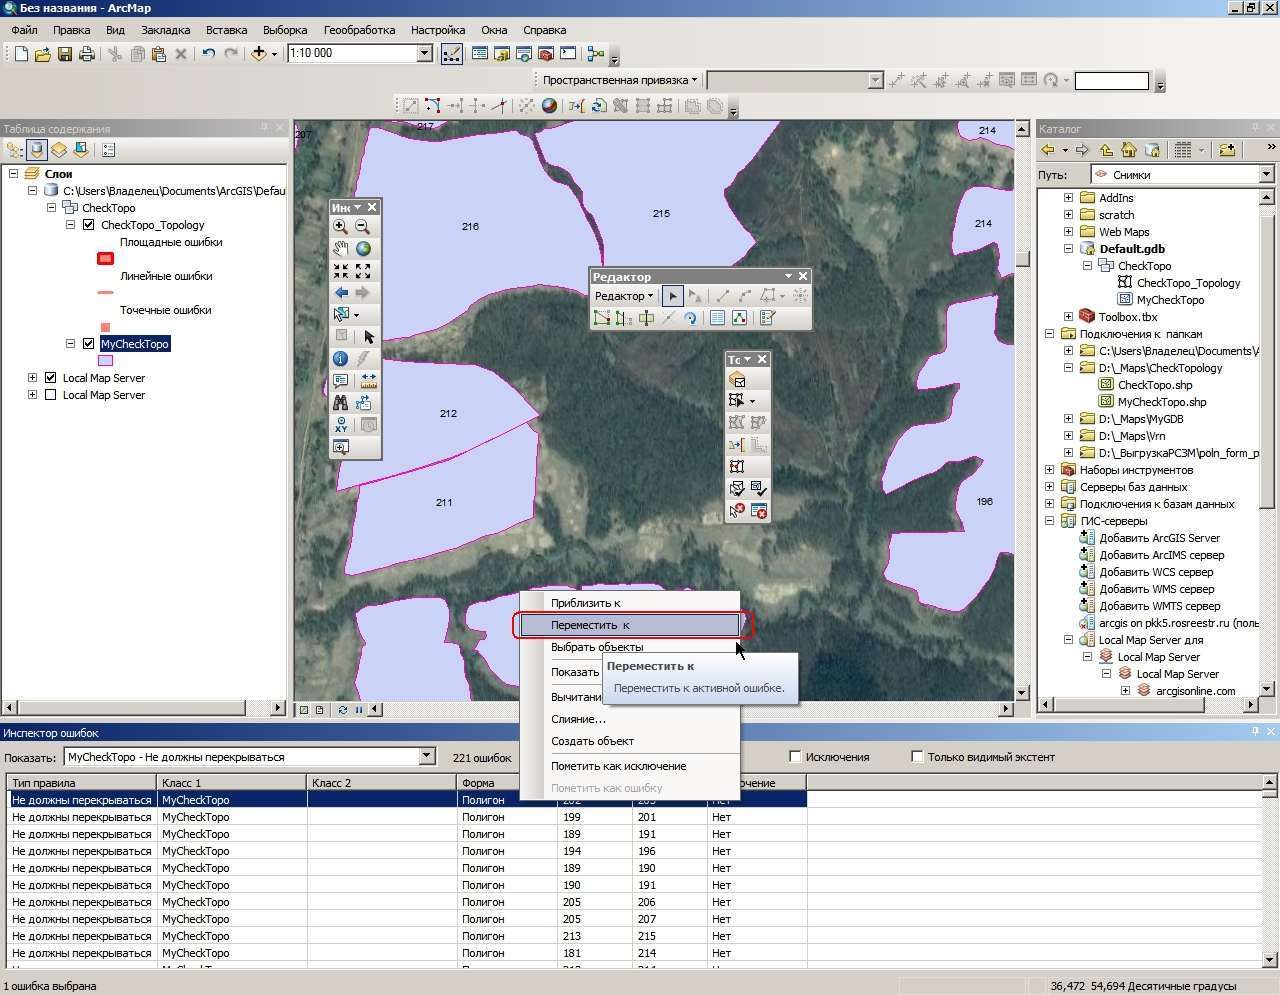This screenshot has width=1280, height=995.
Task: Toggle the CheckTopo_Topology layer checkbox
Action: point(88,225)
